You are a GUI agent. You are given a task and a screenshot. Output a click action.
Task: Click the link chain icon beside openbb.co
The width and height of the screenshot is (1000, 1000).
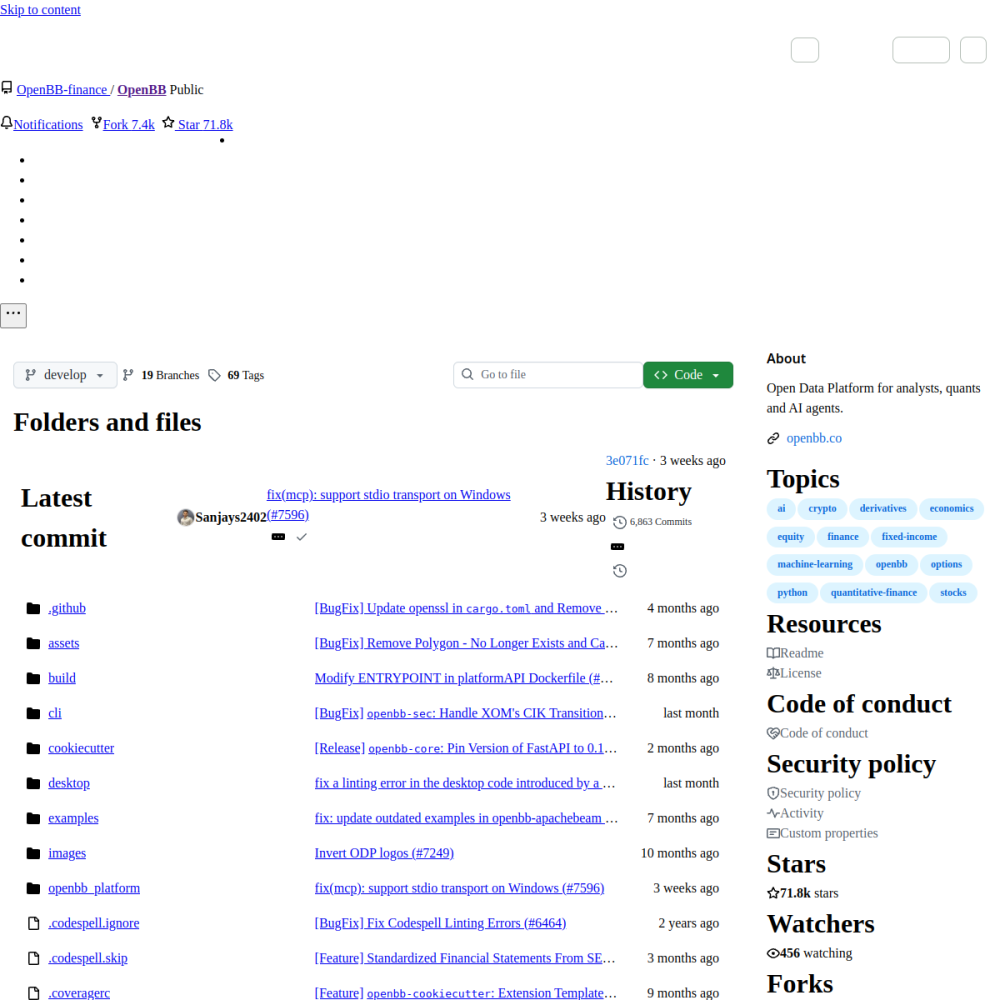773,439
